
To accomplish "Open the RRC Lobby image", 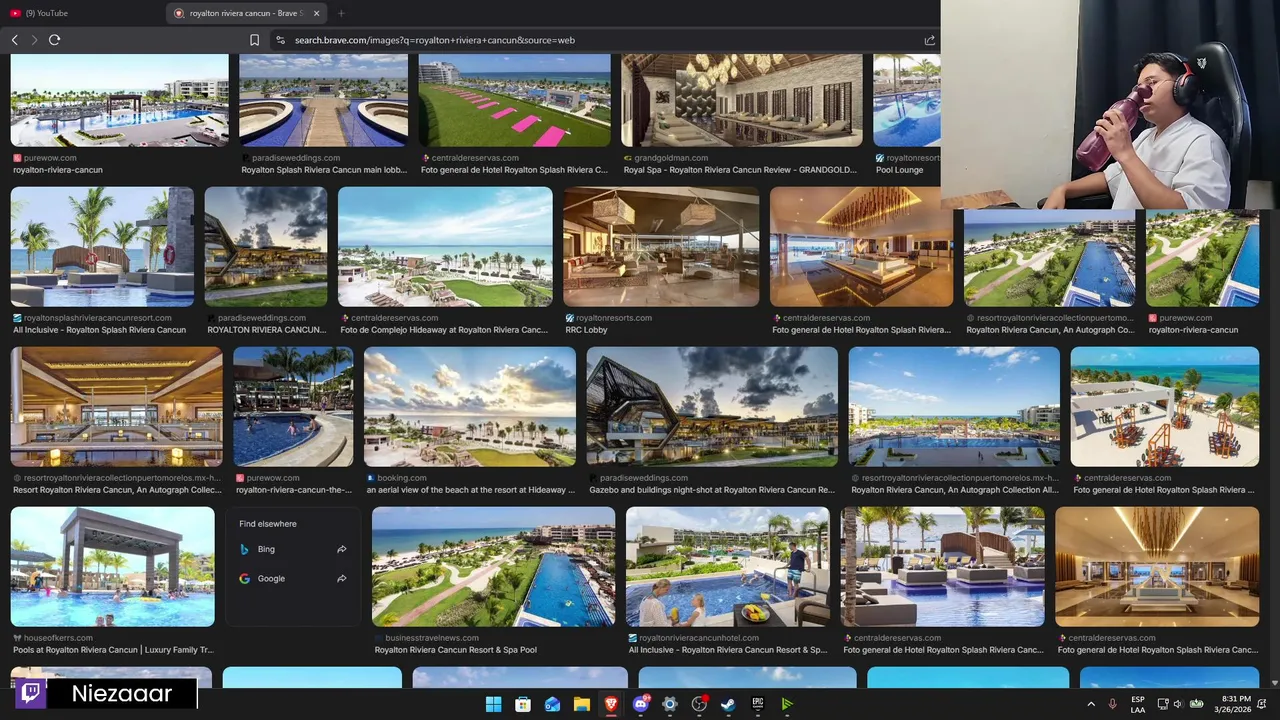I will point(661,247).
